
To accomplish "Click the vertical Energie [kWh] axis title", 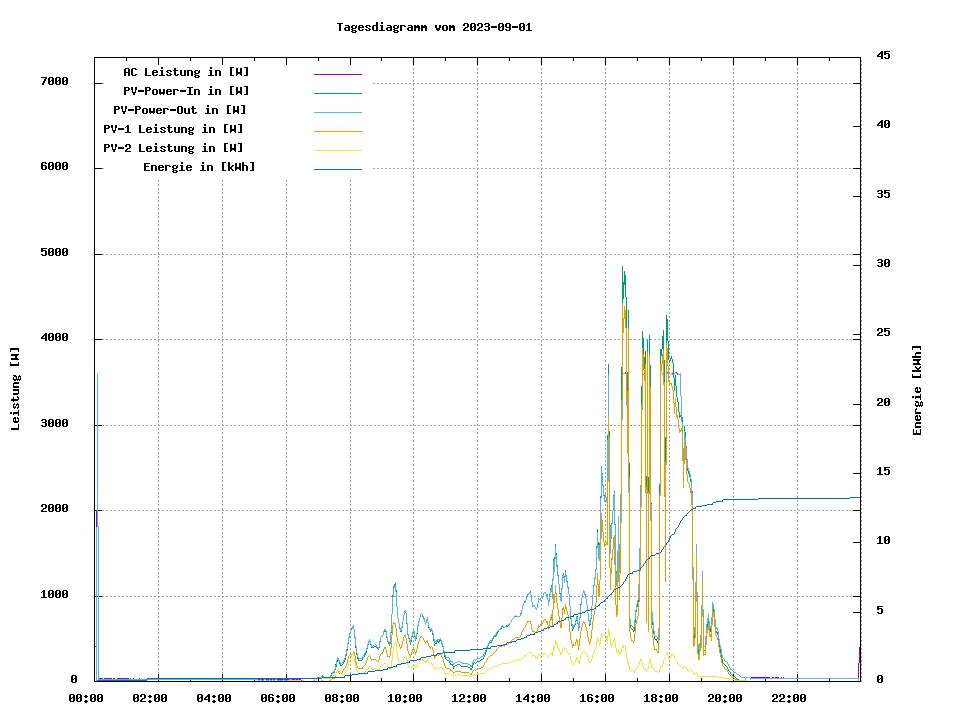I will pyautogui.click(x=918, y=390).
